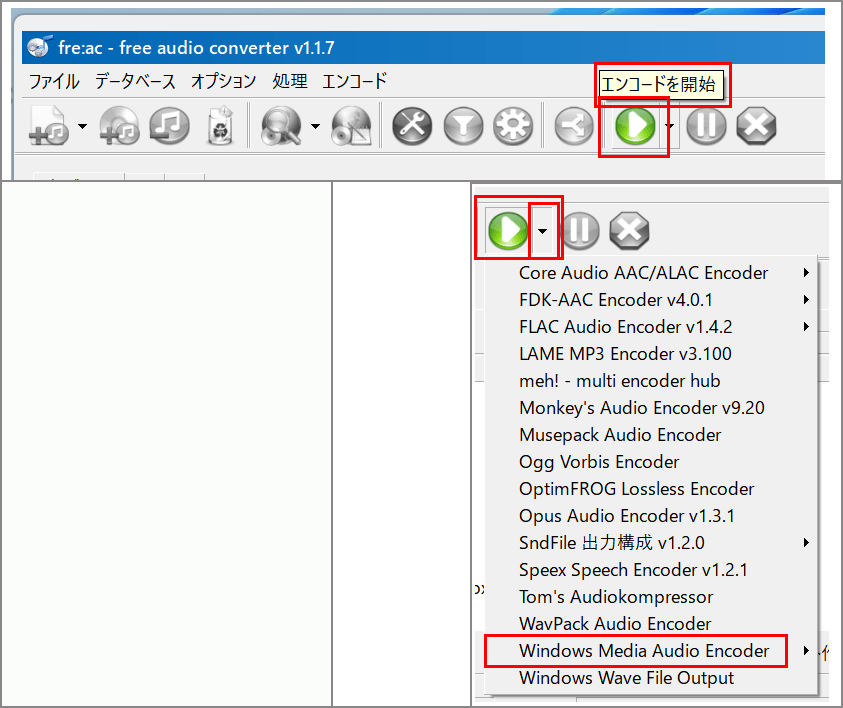Viewport: 843px width, 708px height.
Task: Open encoder configuration with the gear icon
Action: (513, 126)
